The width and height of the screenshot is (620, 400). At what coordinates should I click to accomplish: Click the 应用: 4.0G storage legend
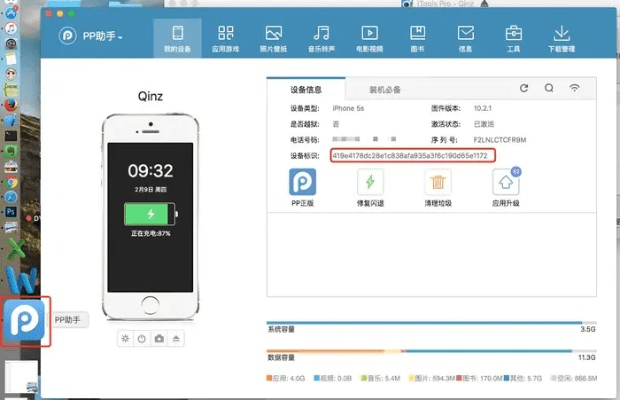286,378
